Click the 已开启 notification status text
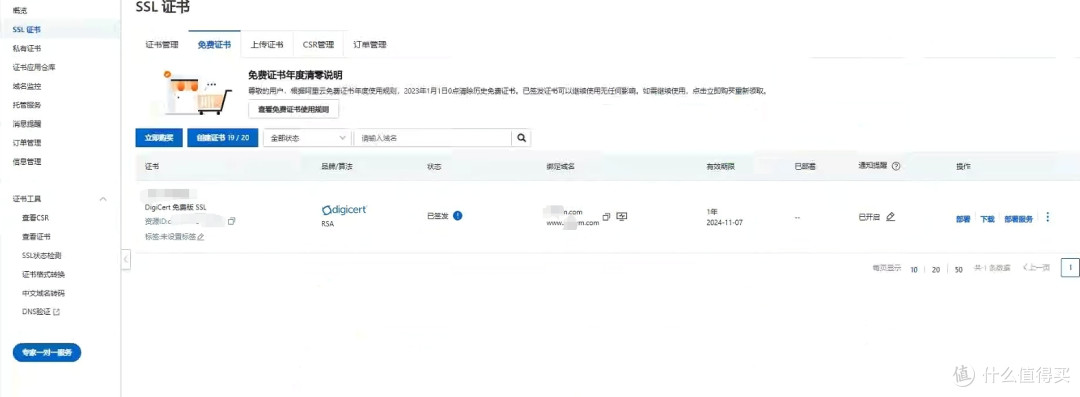The width and height of the screenshot is (1080, 397). pos(869,216)
